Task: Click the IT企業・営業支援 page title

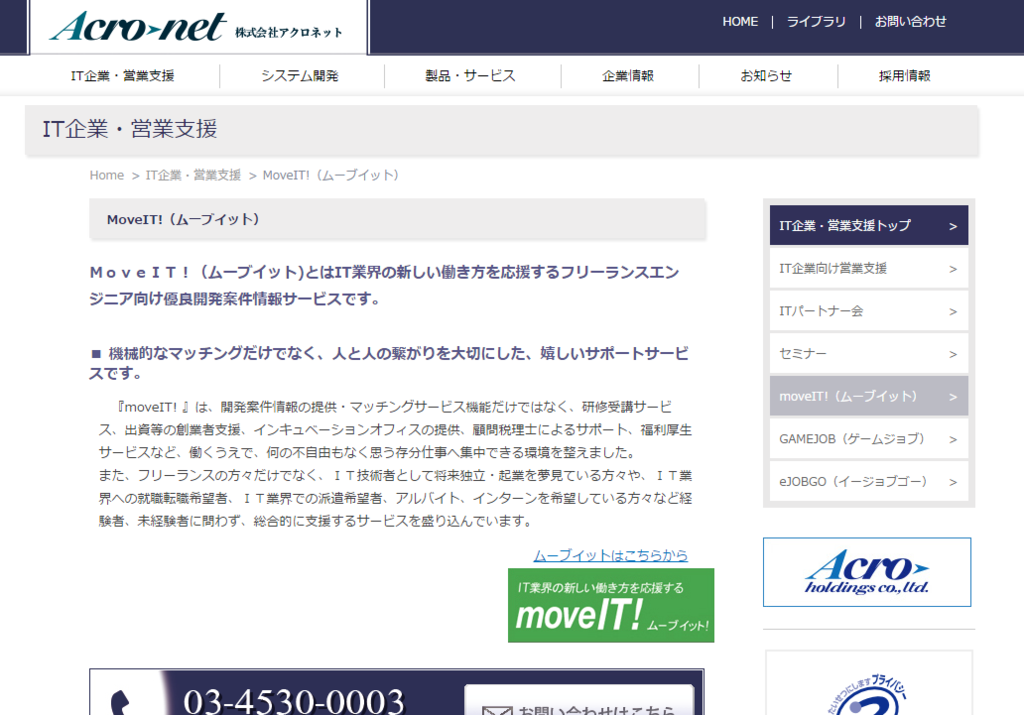Action: (129, 129)
